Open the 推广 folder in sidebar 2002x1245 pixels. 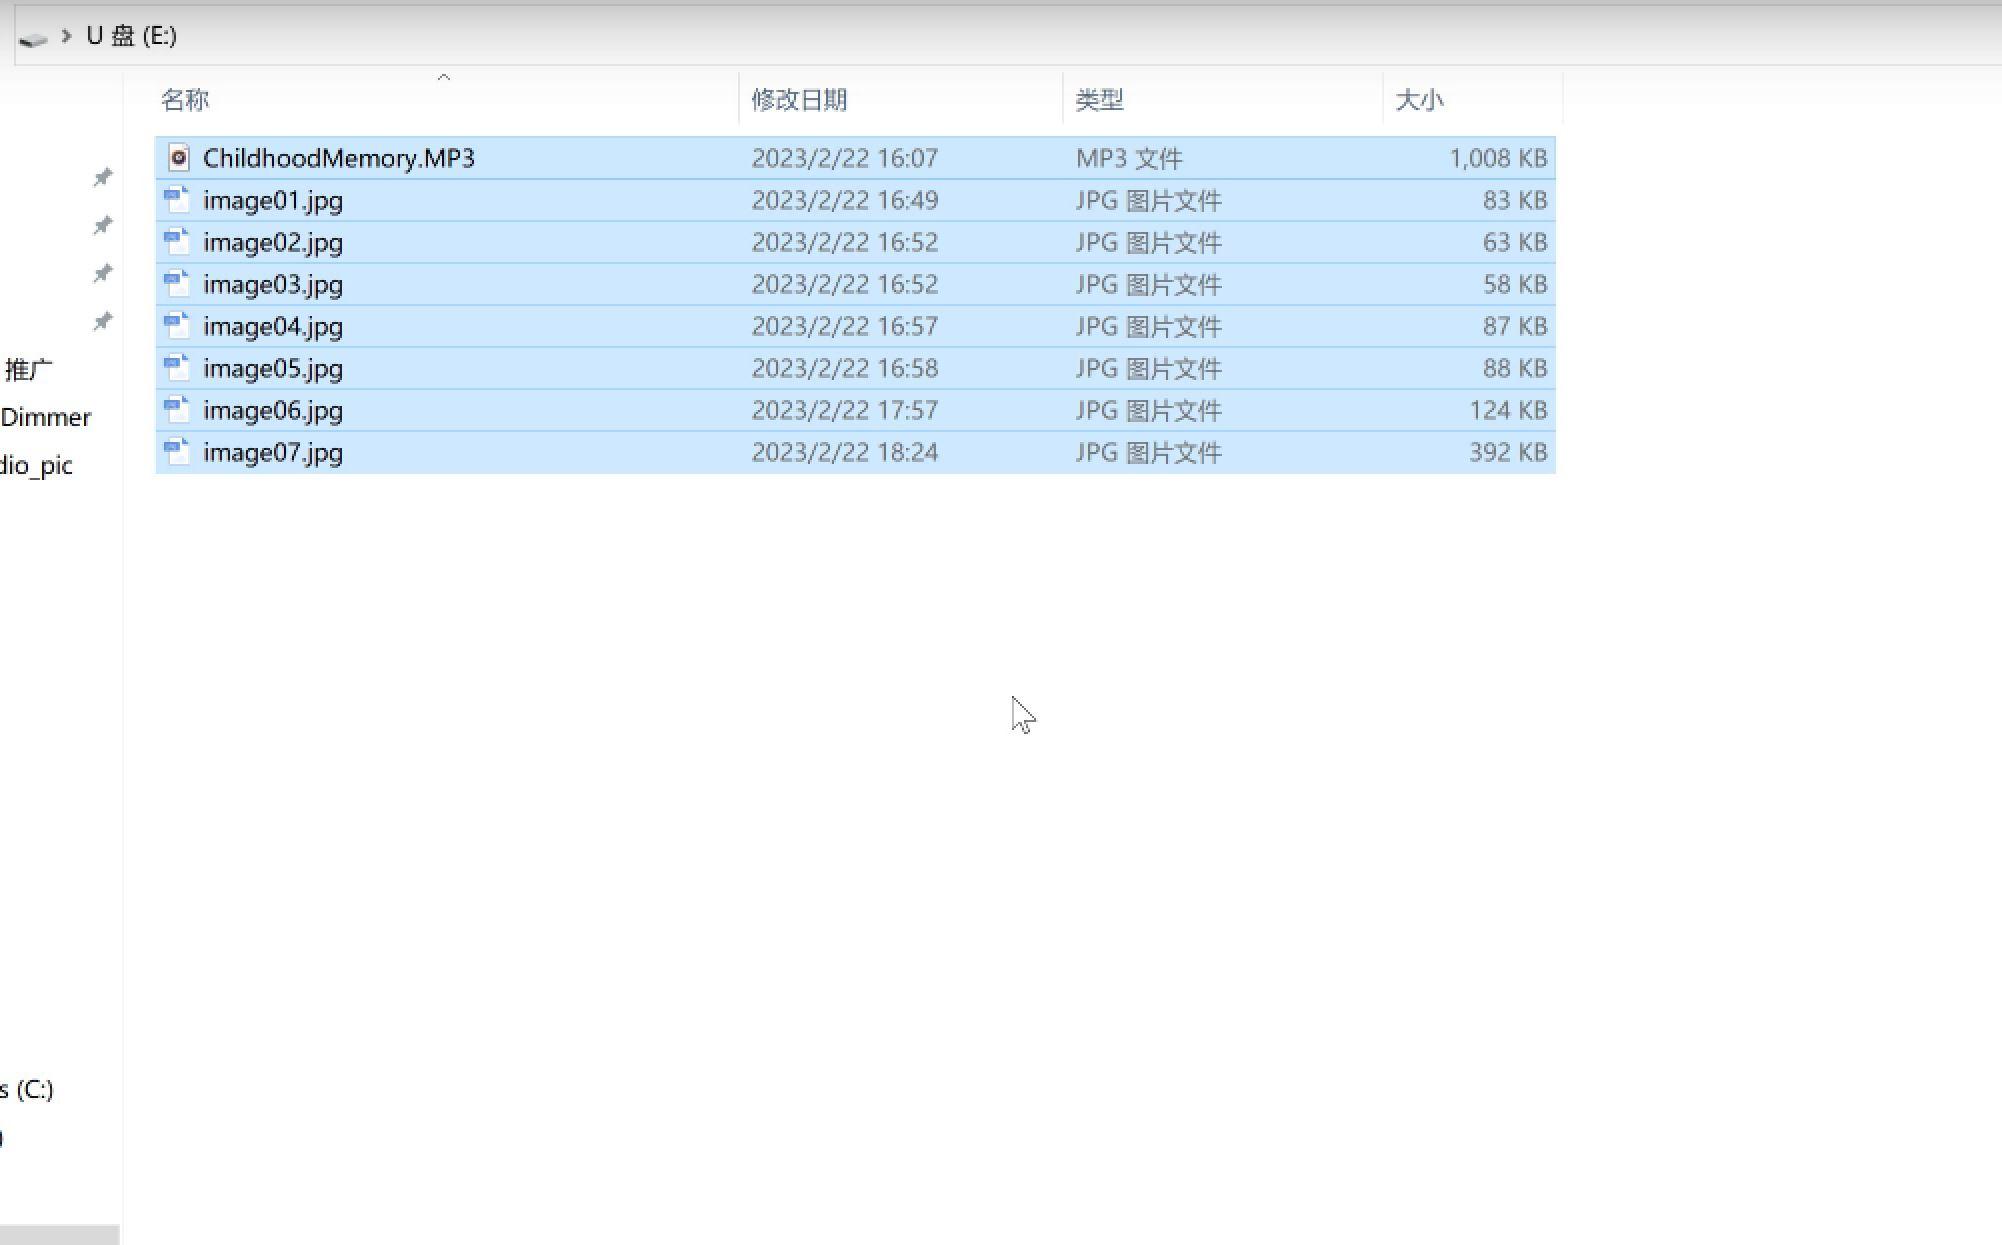(28, 370)
